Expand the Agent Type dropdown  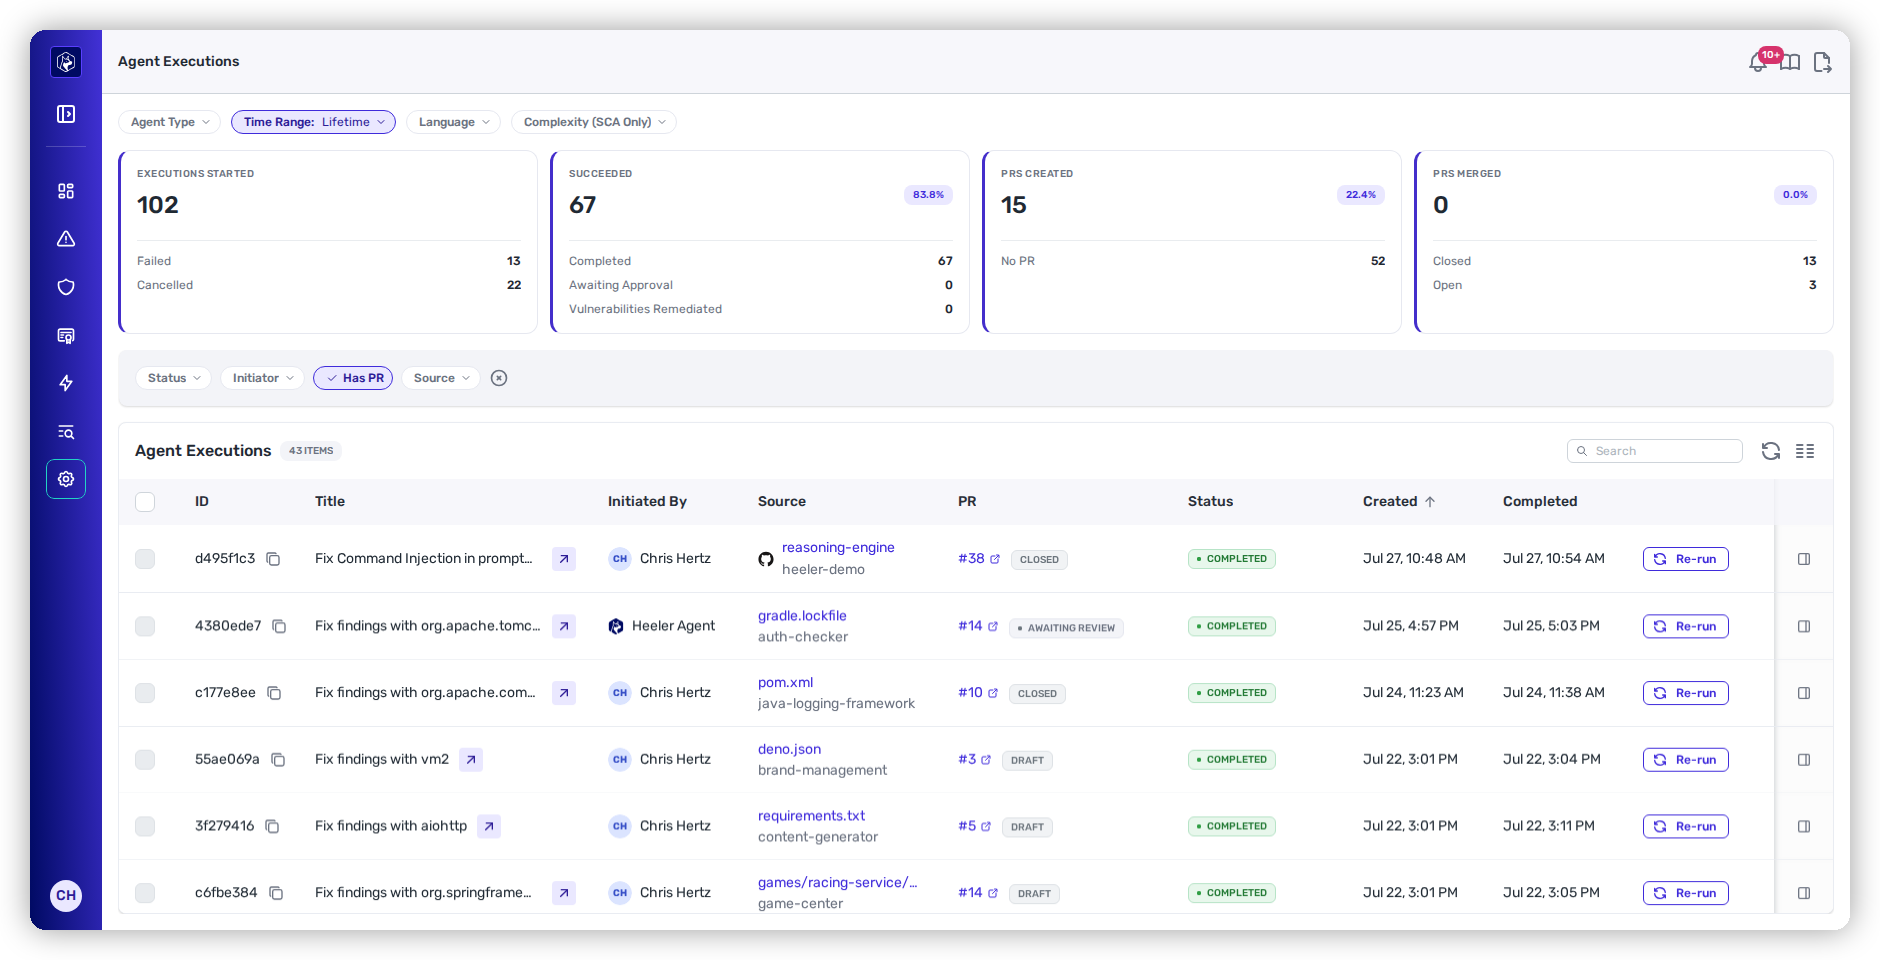pyautogui.click(x=169, y=122)
